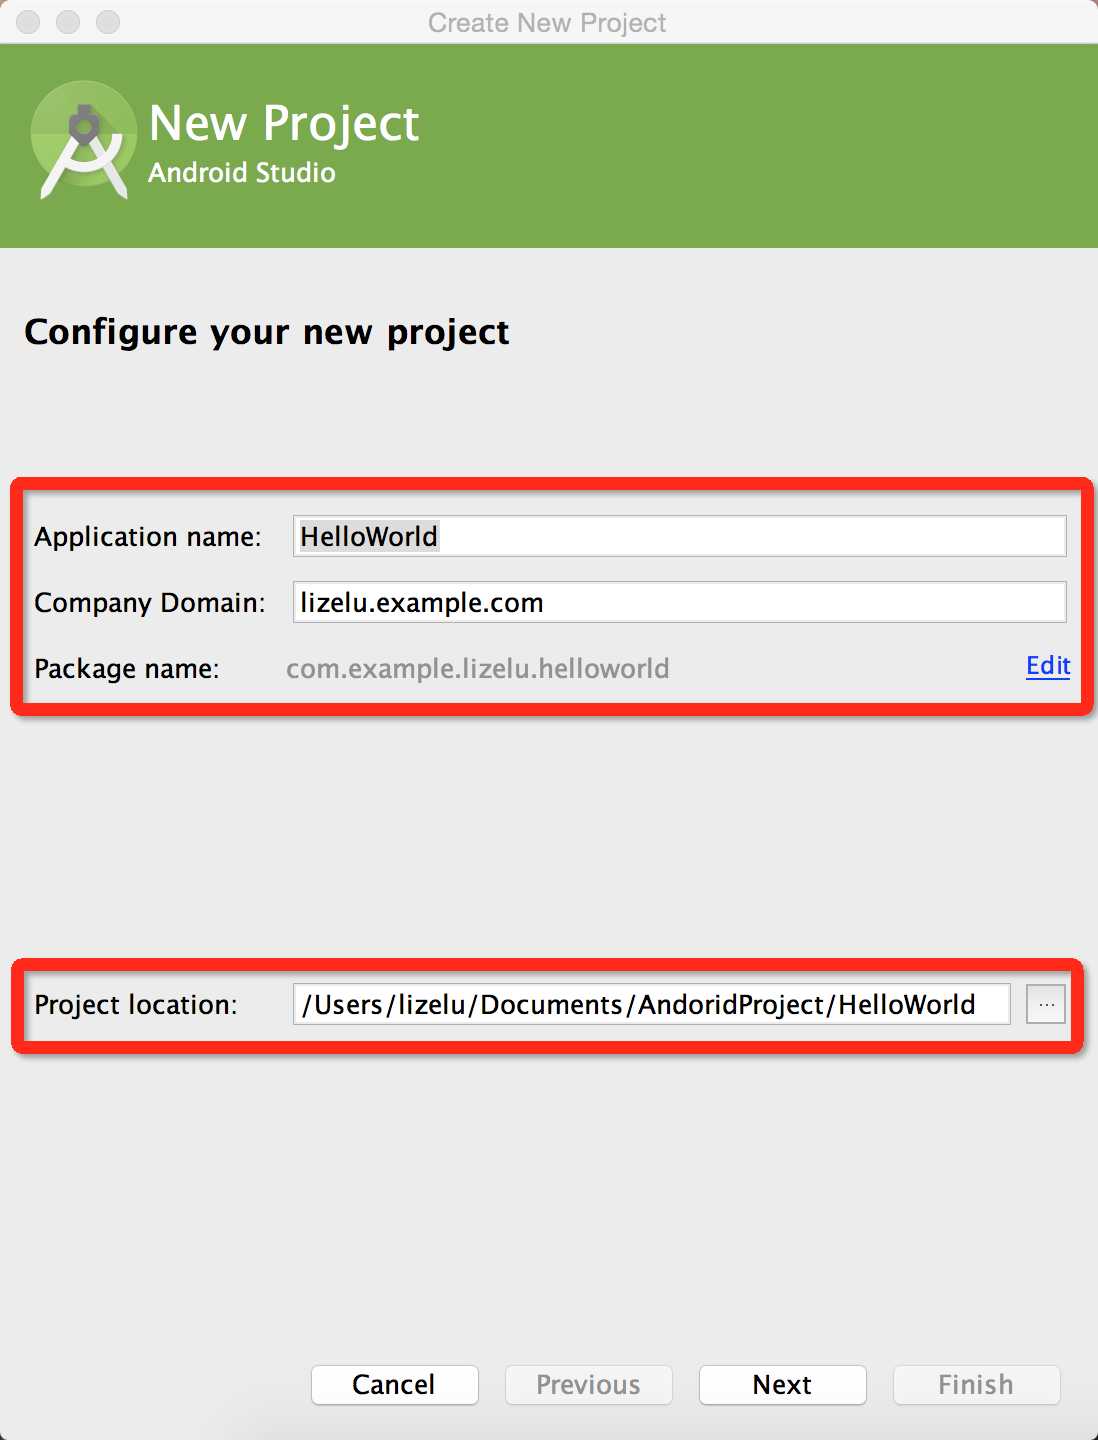Browse for project location with ellipsis button
Viewport: 1098px width, 1440px height.
1046,1004
